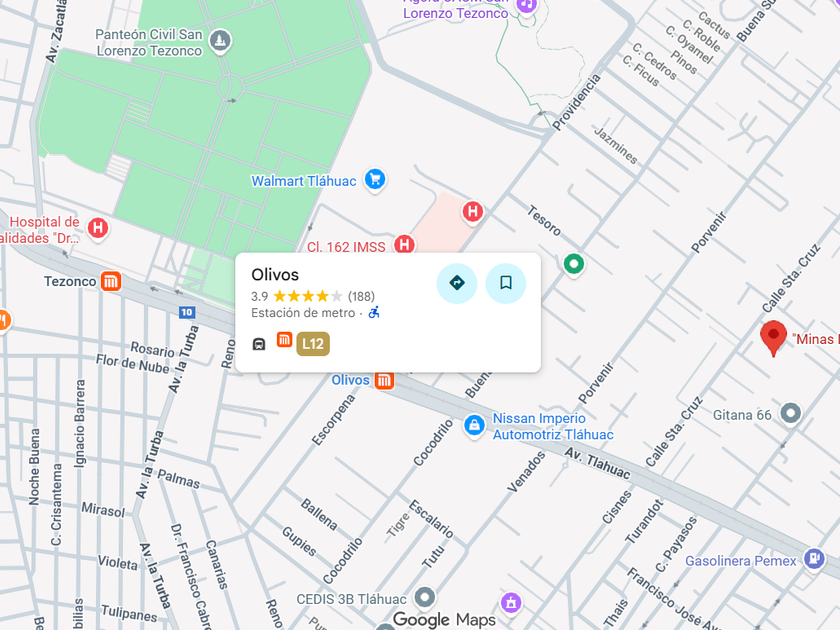This screenshot has width=840, height=630.
Task: Click the green circle marker near Tesoro
Action: [x=574, y=264]
